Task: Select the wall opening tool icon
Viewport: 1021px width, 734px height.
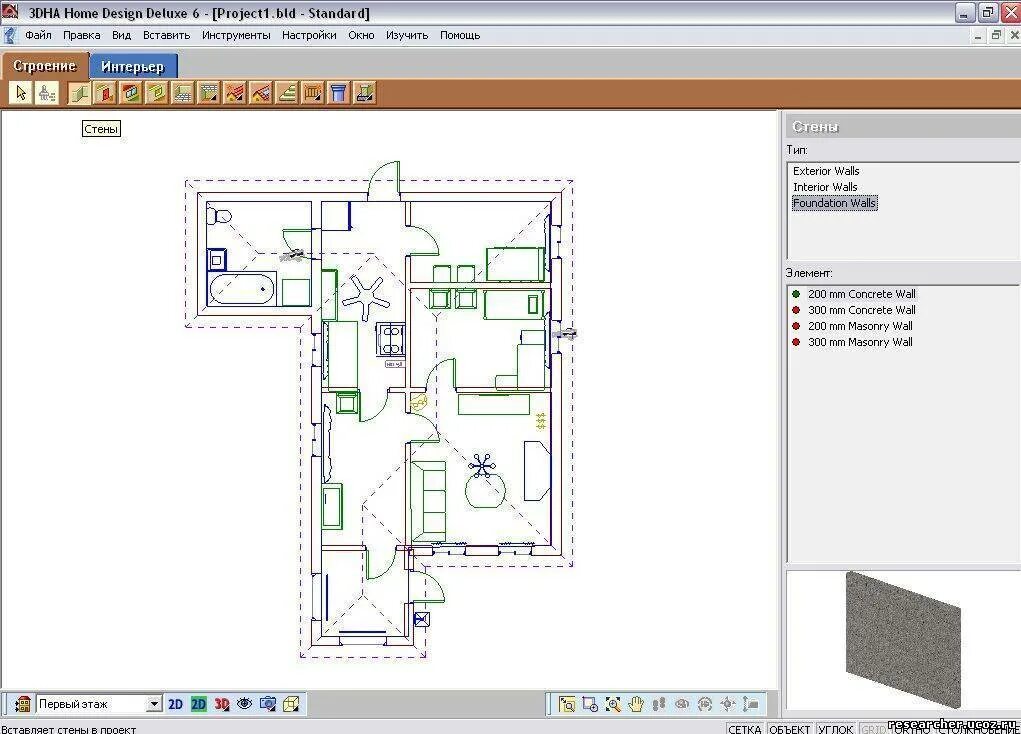Action: pos(157,93)
